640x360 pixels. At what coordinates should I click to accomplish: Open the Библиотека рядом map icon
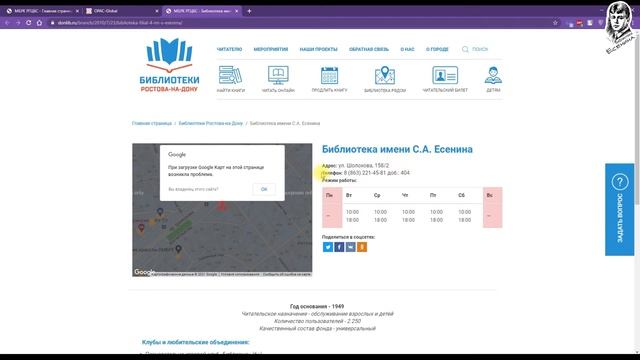(385, 76)
